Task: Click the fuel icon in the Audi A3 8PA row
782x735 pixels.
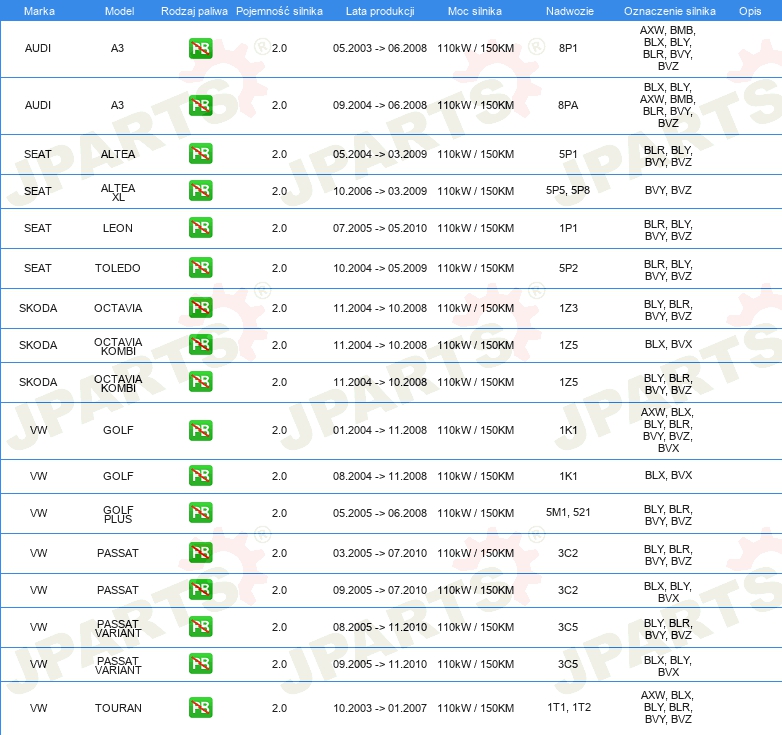Action: coord(200,105)
